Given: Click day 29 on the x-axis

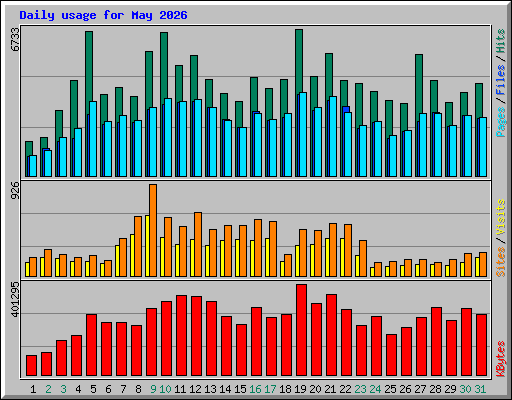Looking at the screenshot, I should [x=450, y=389].
